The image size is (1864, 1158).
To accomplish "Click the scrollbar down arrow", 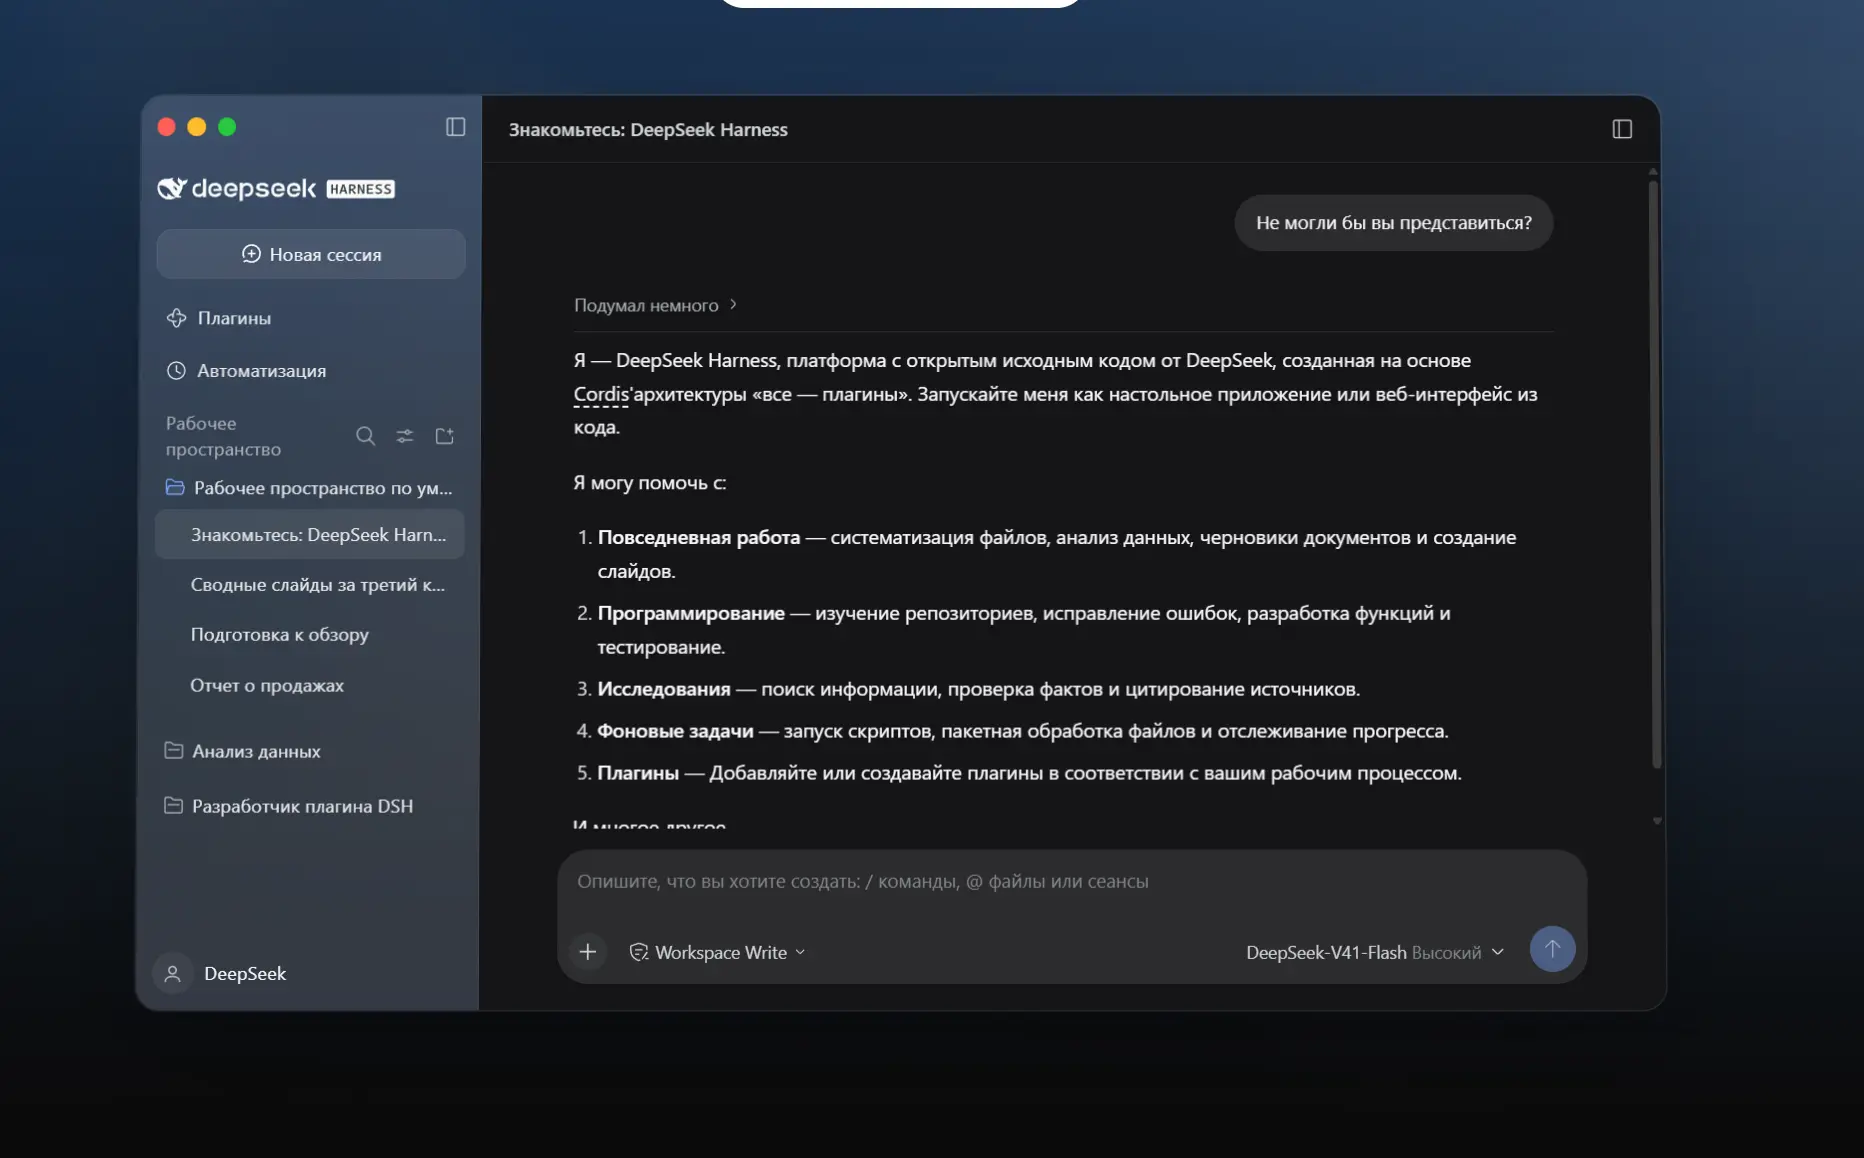I will [1657, 821].
